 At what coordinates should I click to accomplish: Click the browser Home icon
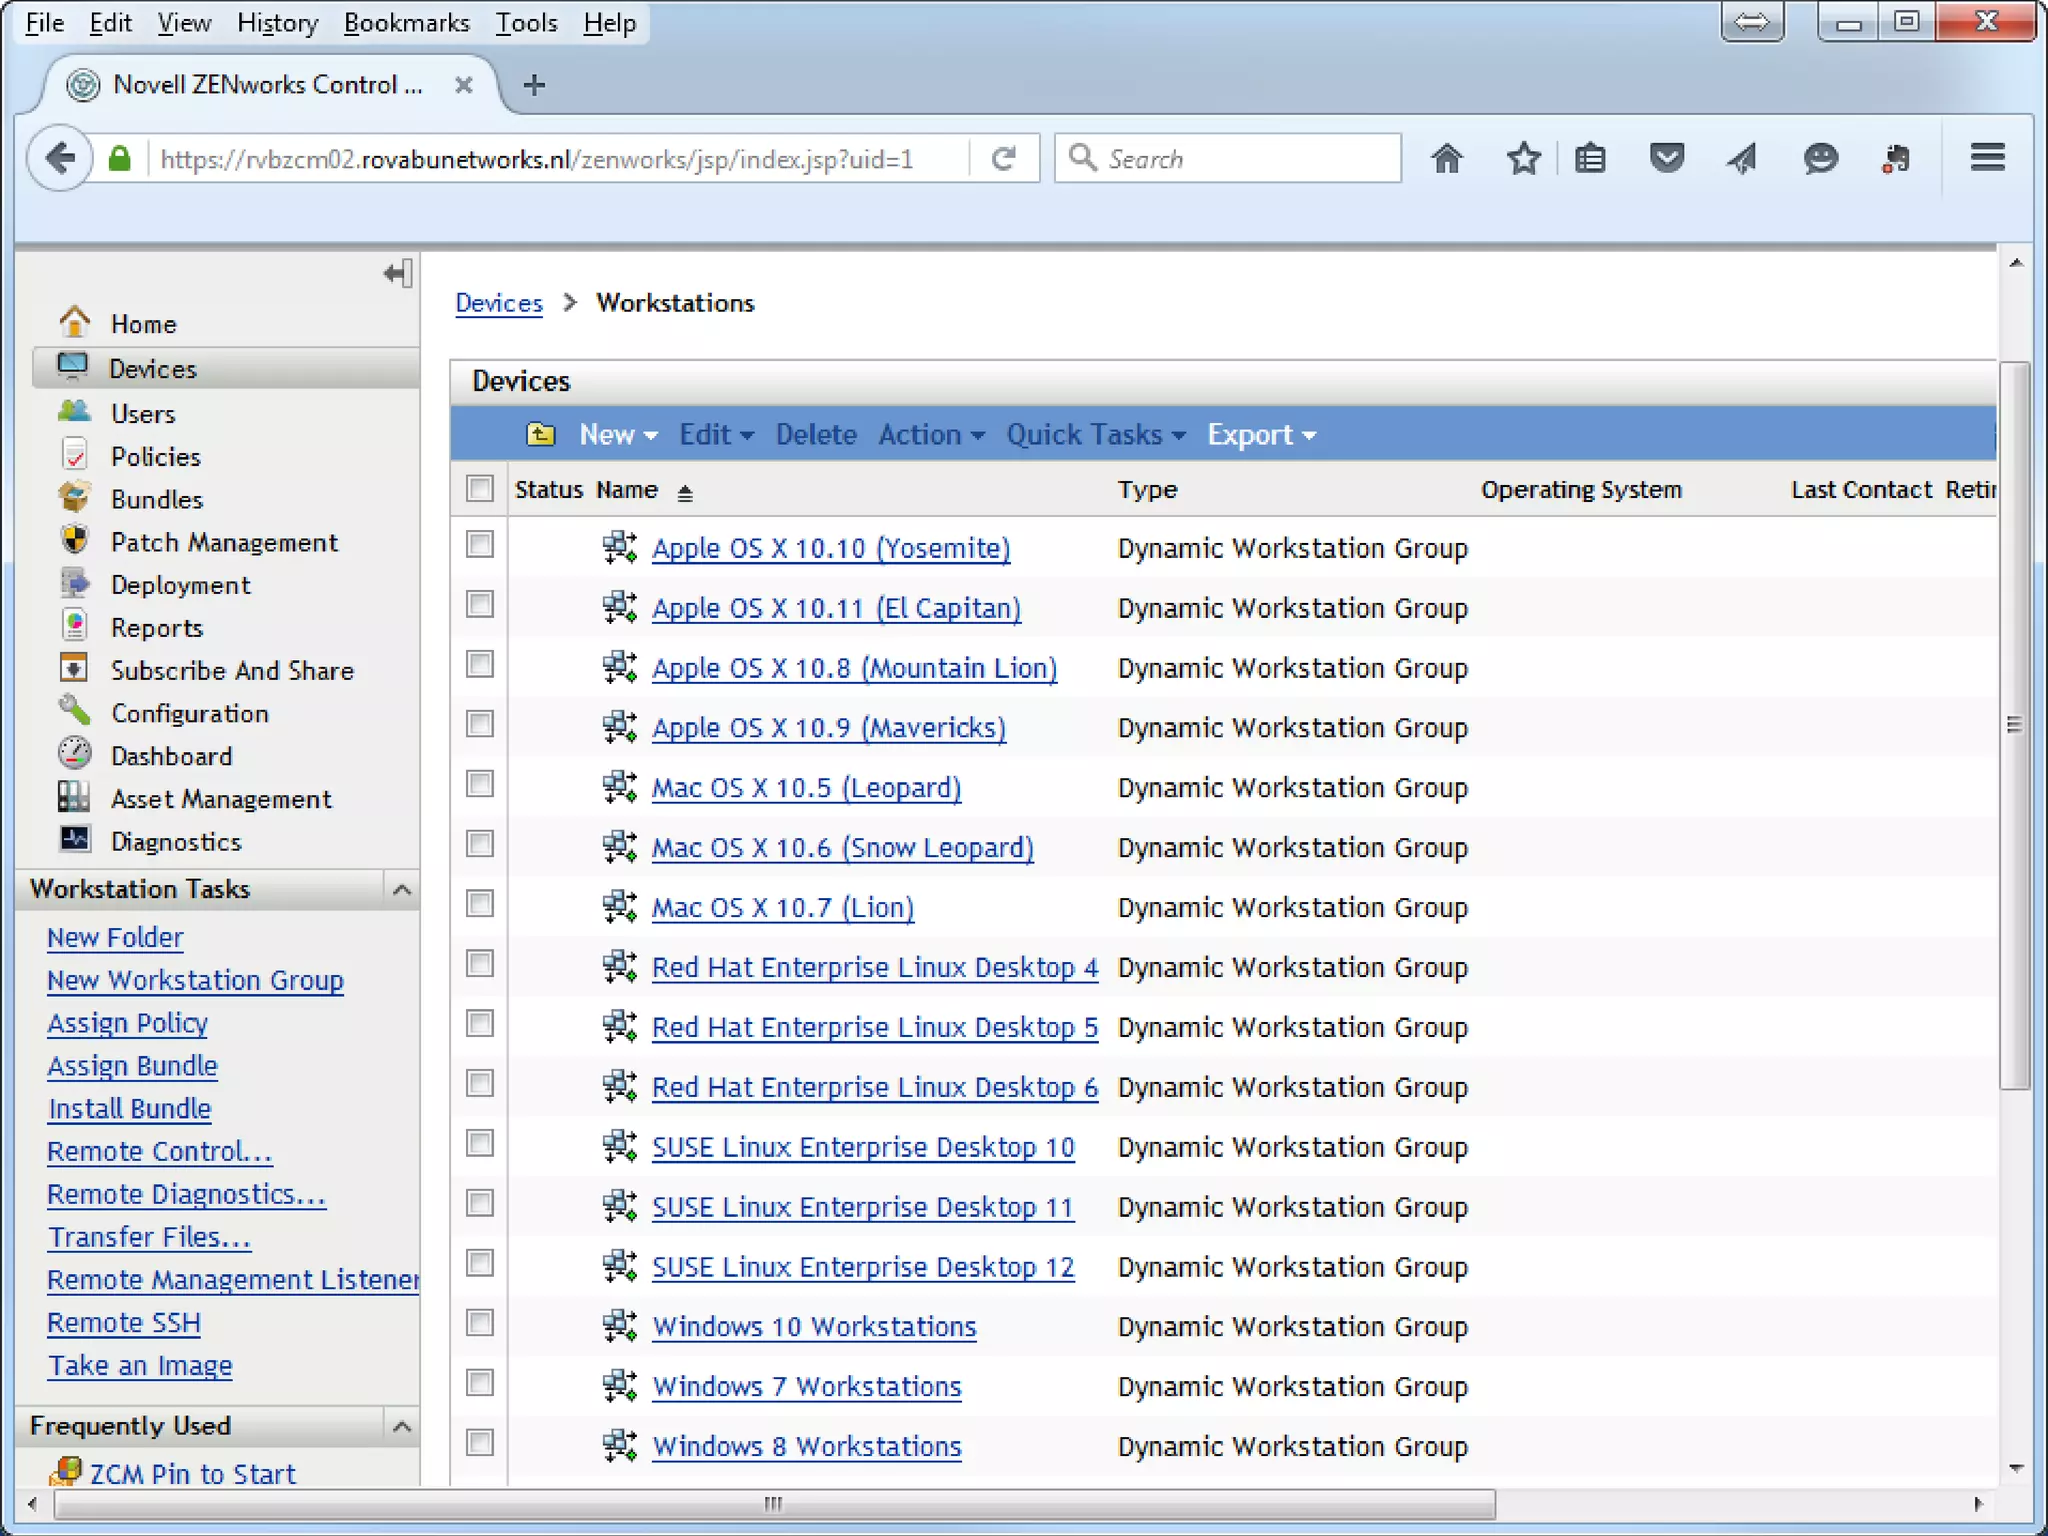[1446, 158]
